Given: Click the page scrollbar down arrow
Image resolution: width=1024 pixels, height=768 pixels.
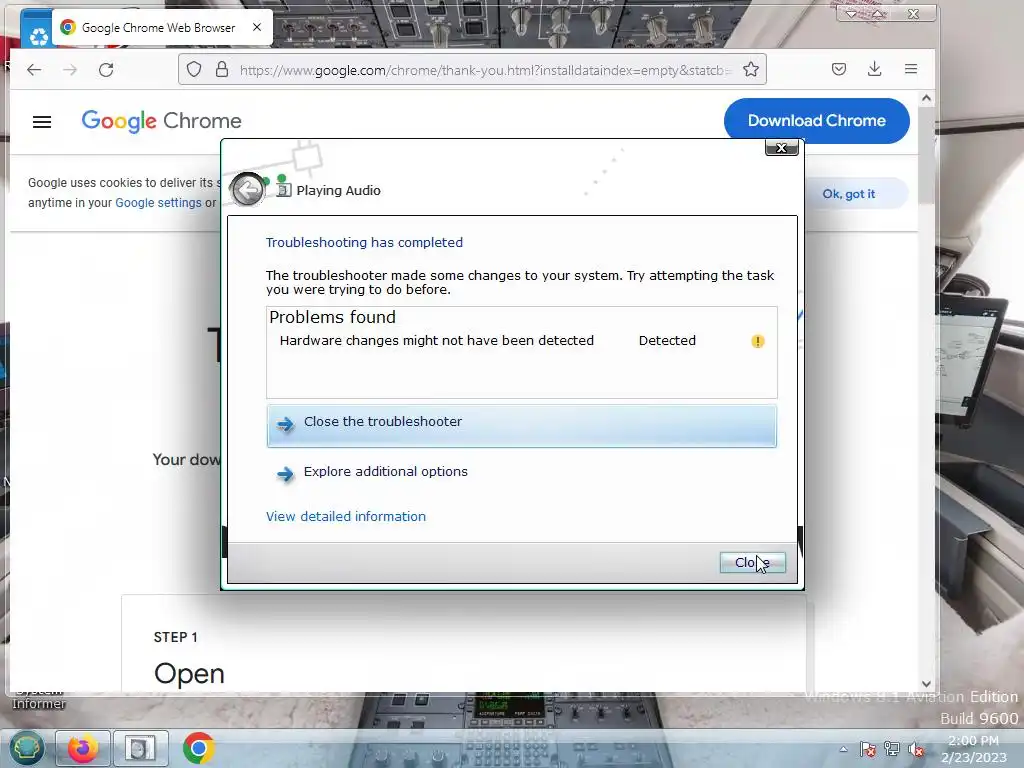Looking at the screenshot, I should pyautogui.click(x=926, y=684).
